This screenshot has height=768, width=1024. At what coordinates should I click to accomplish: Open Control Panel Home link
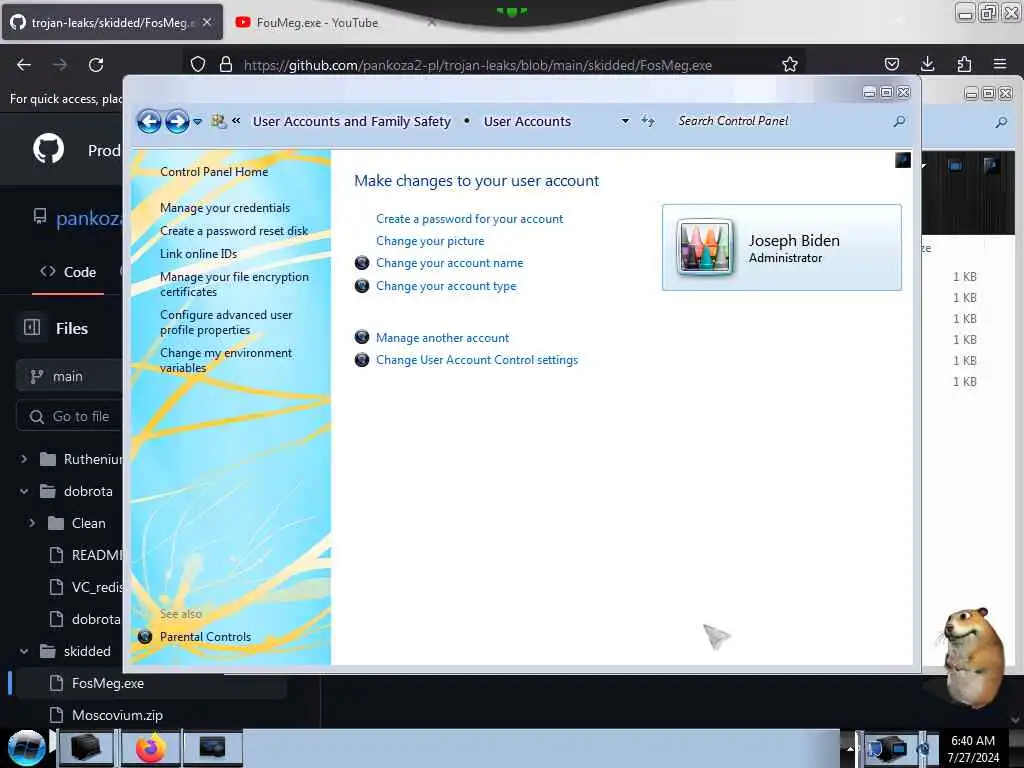coord(214,172)
